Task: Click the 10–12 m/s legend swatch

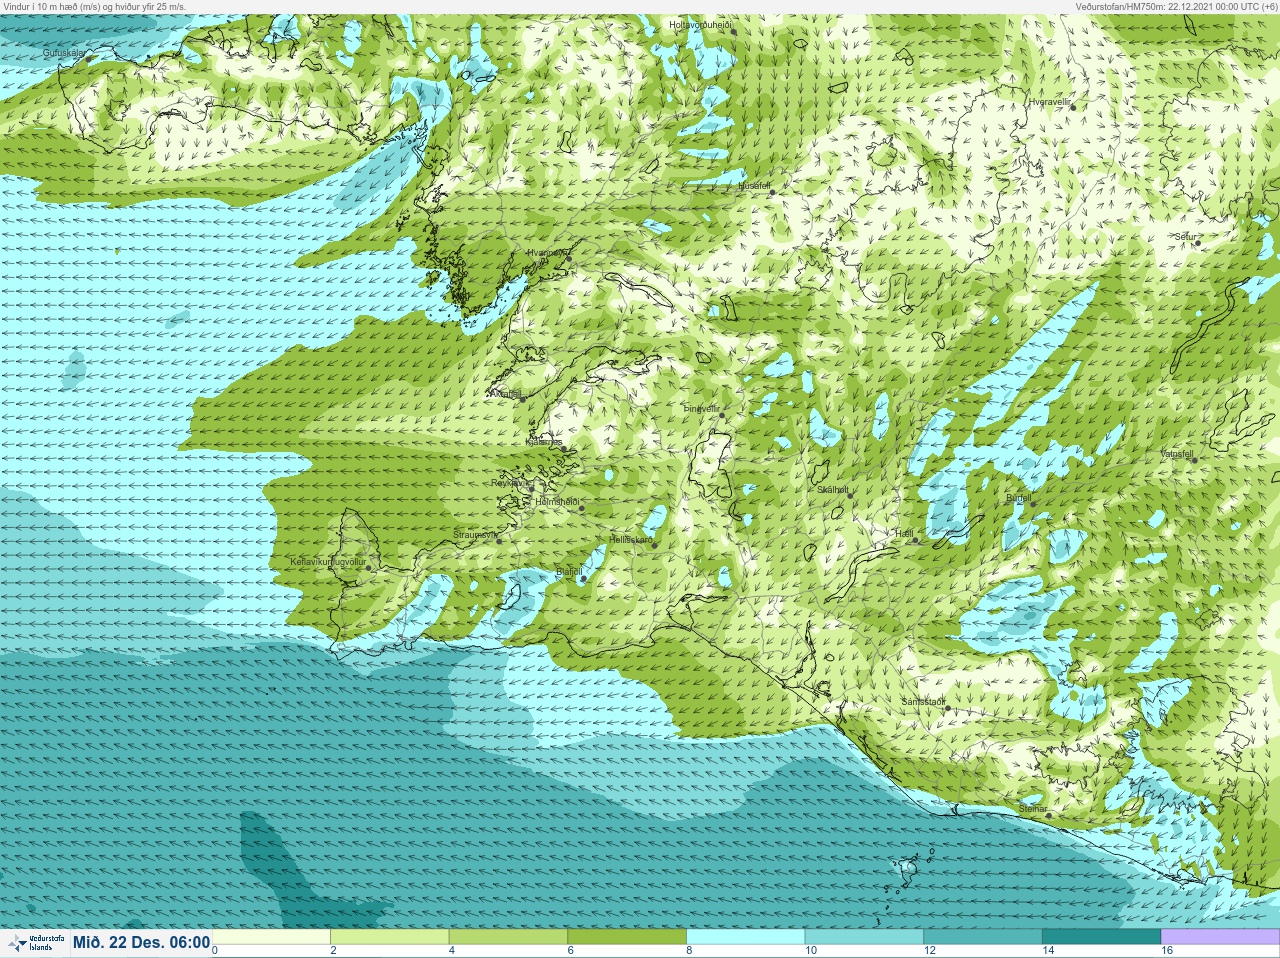Action: 864,937
